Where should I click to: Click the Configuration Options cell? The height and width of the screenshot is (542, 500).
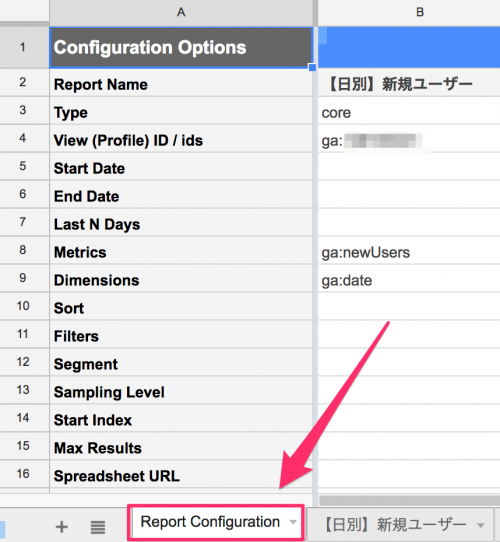pyautogui.click(x=181, y=47)
